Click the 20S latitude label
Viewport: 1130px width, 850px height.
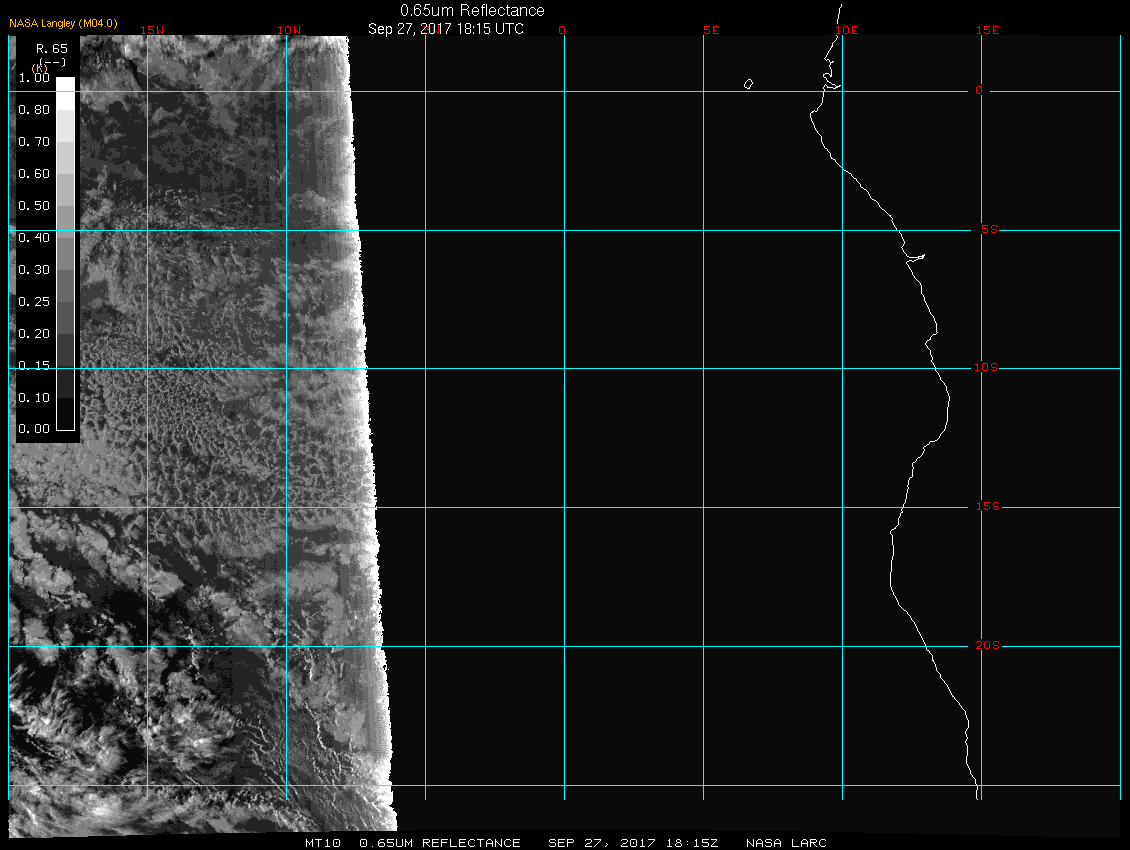tap(986, 646)
